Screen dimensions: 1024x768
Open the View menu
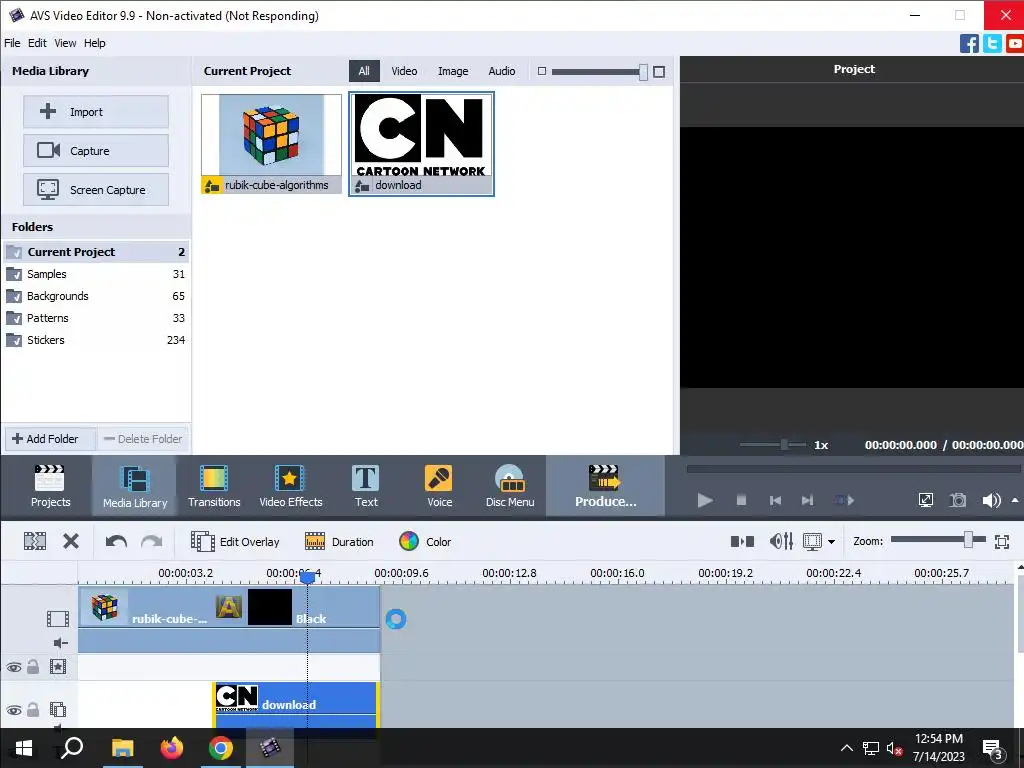pyautogui.click(x=65, y=43)
